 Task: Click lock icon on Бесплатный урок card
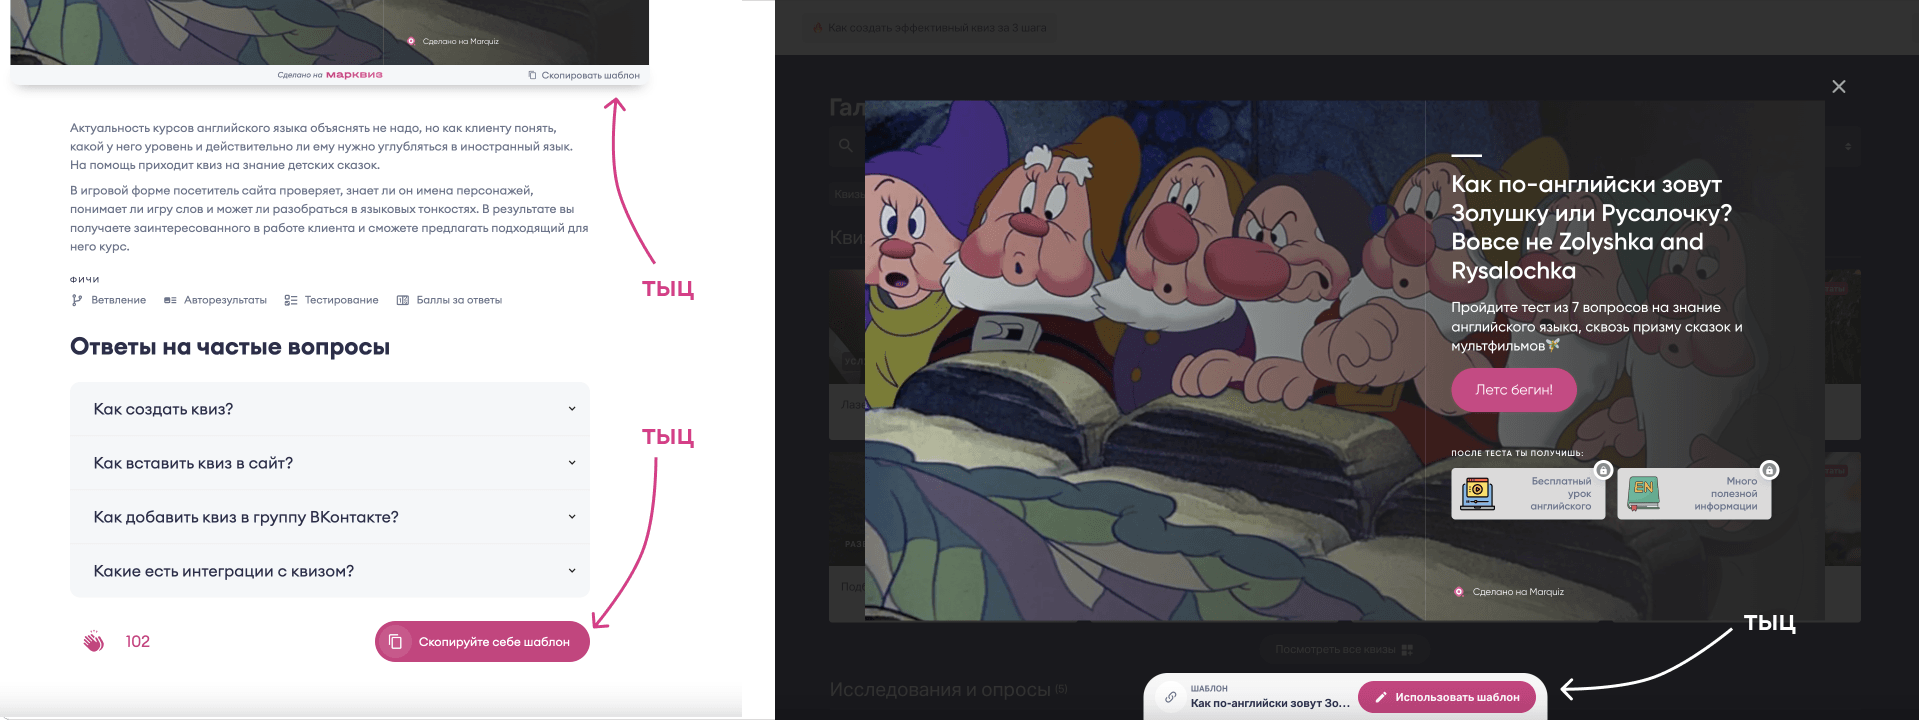(x=1603, y=470)
